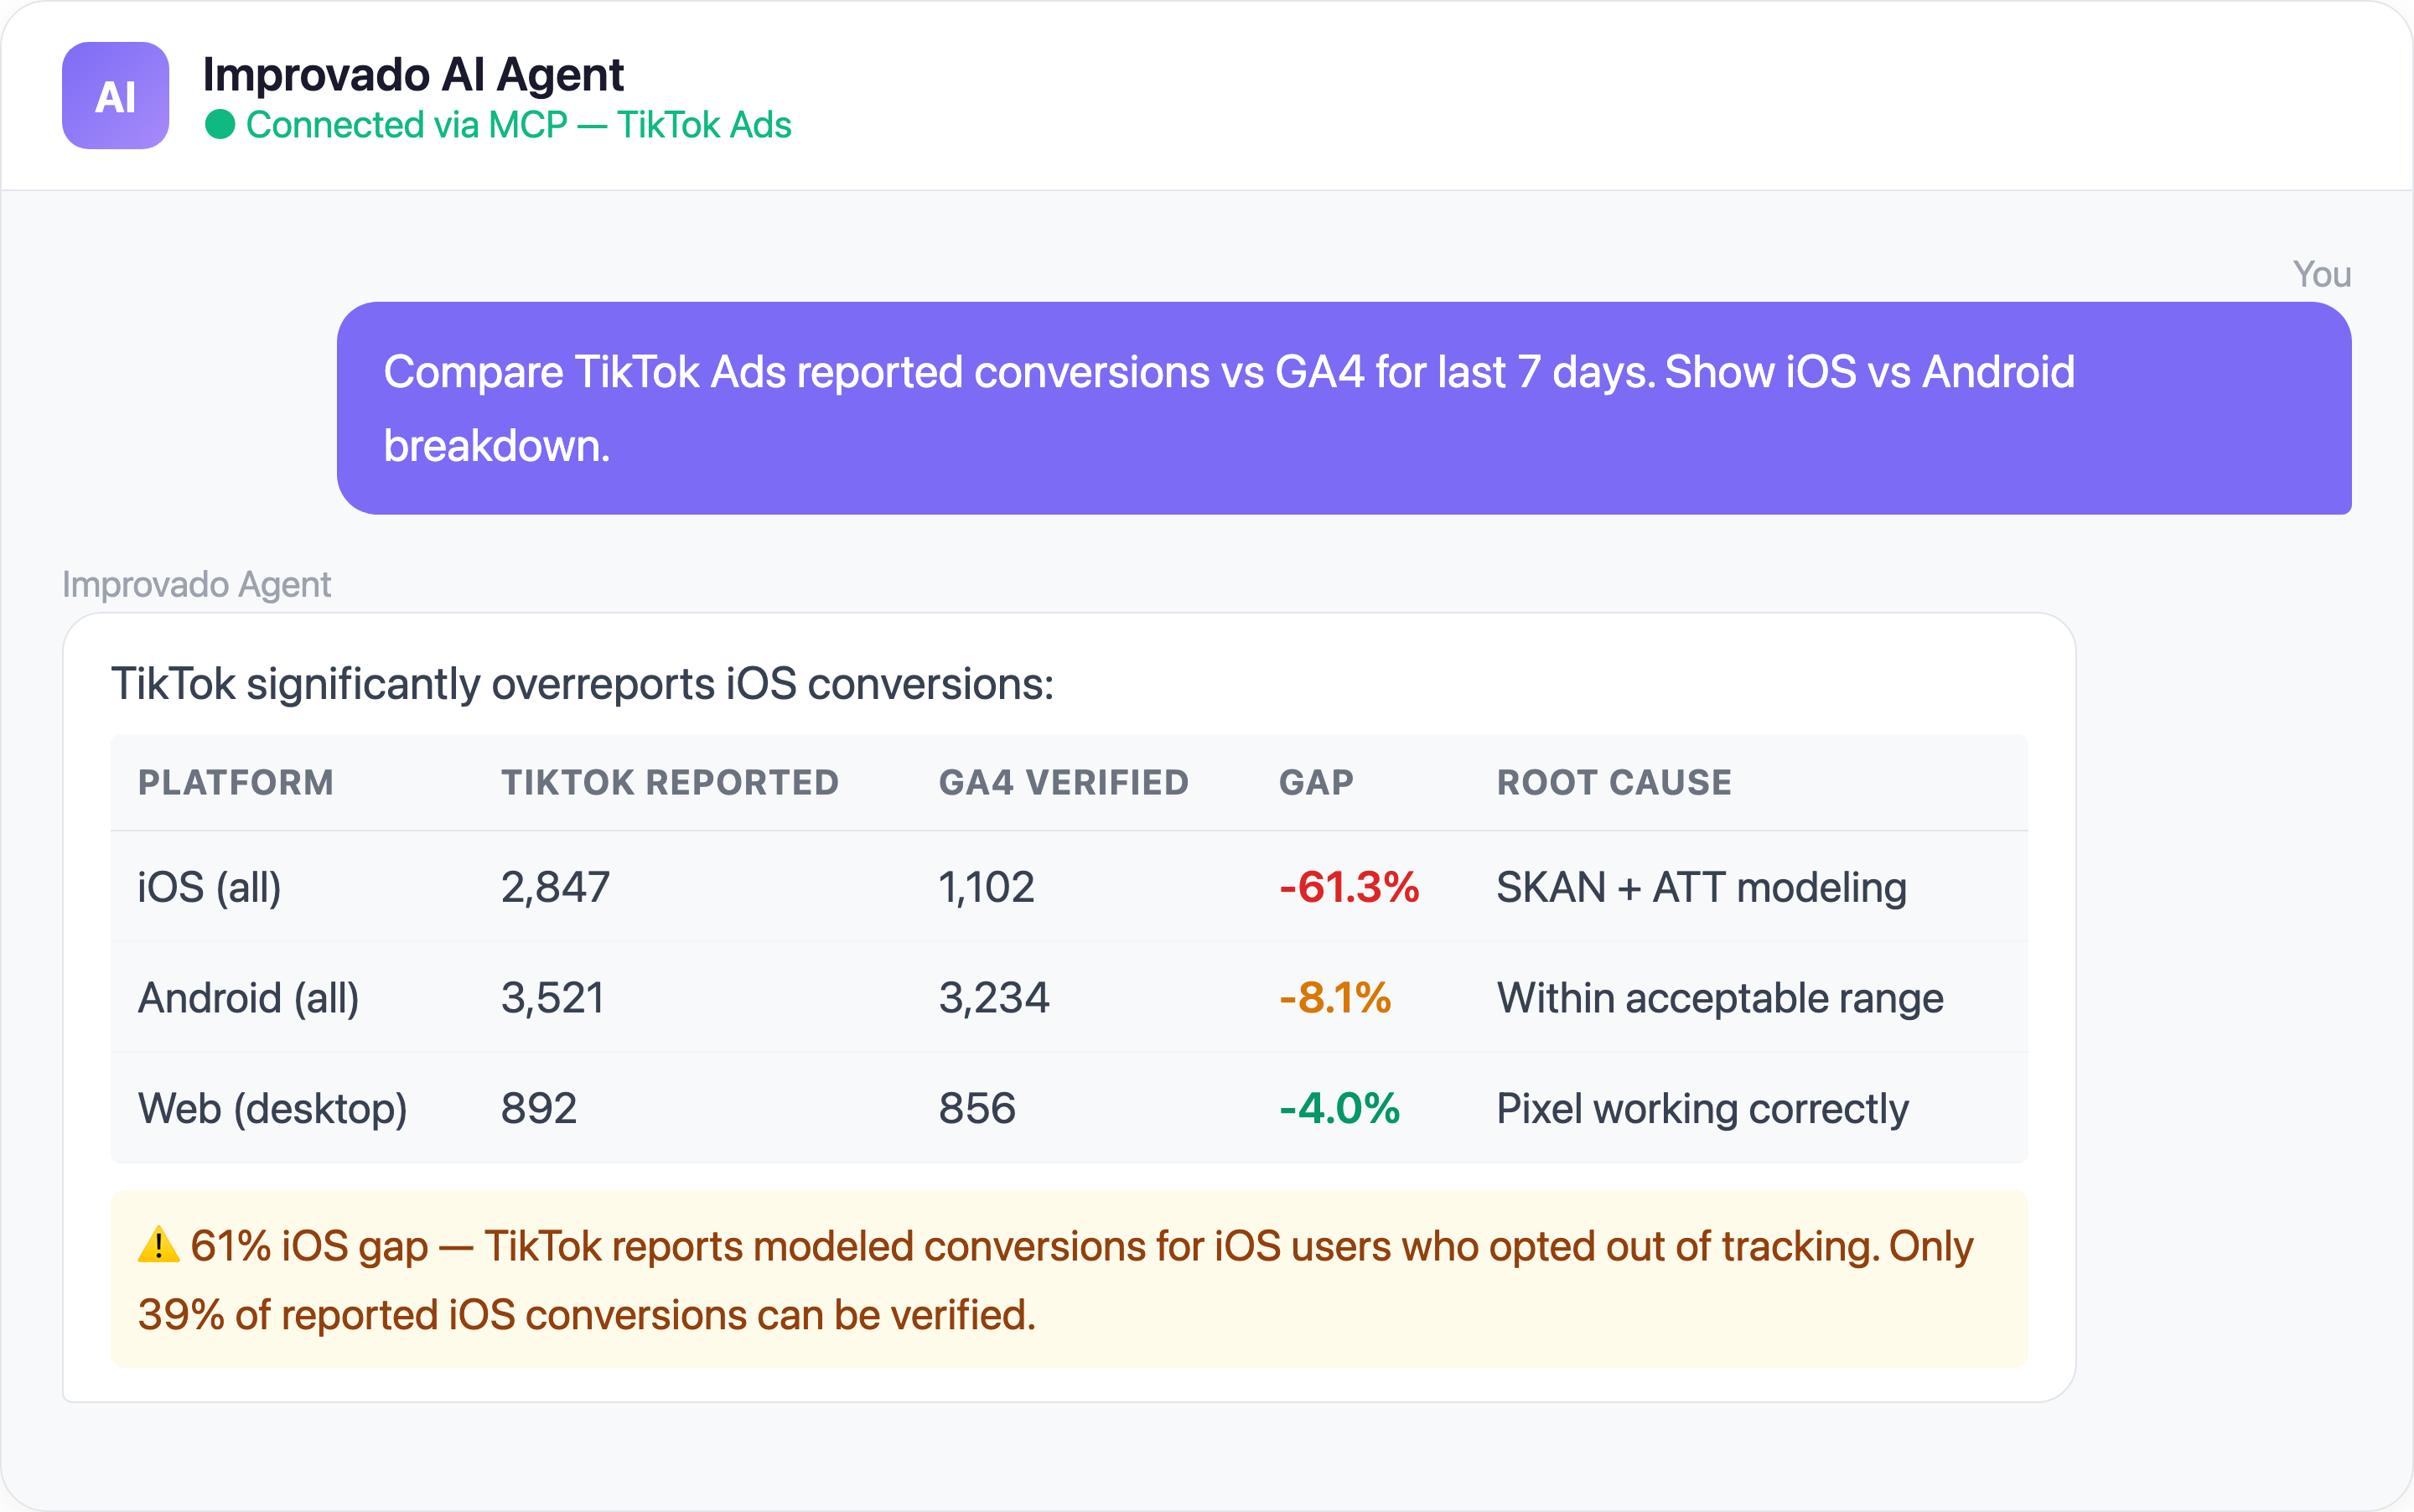Click the TikTok Ads connection indicator
This screenshot has width=2414, height=1512.
pos(703,125)
